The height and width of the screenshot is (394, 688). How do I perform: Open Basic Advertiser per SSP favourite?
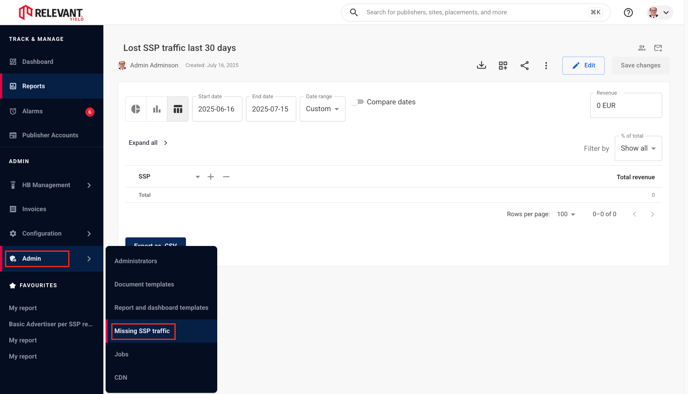click(50, 324)
